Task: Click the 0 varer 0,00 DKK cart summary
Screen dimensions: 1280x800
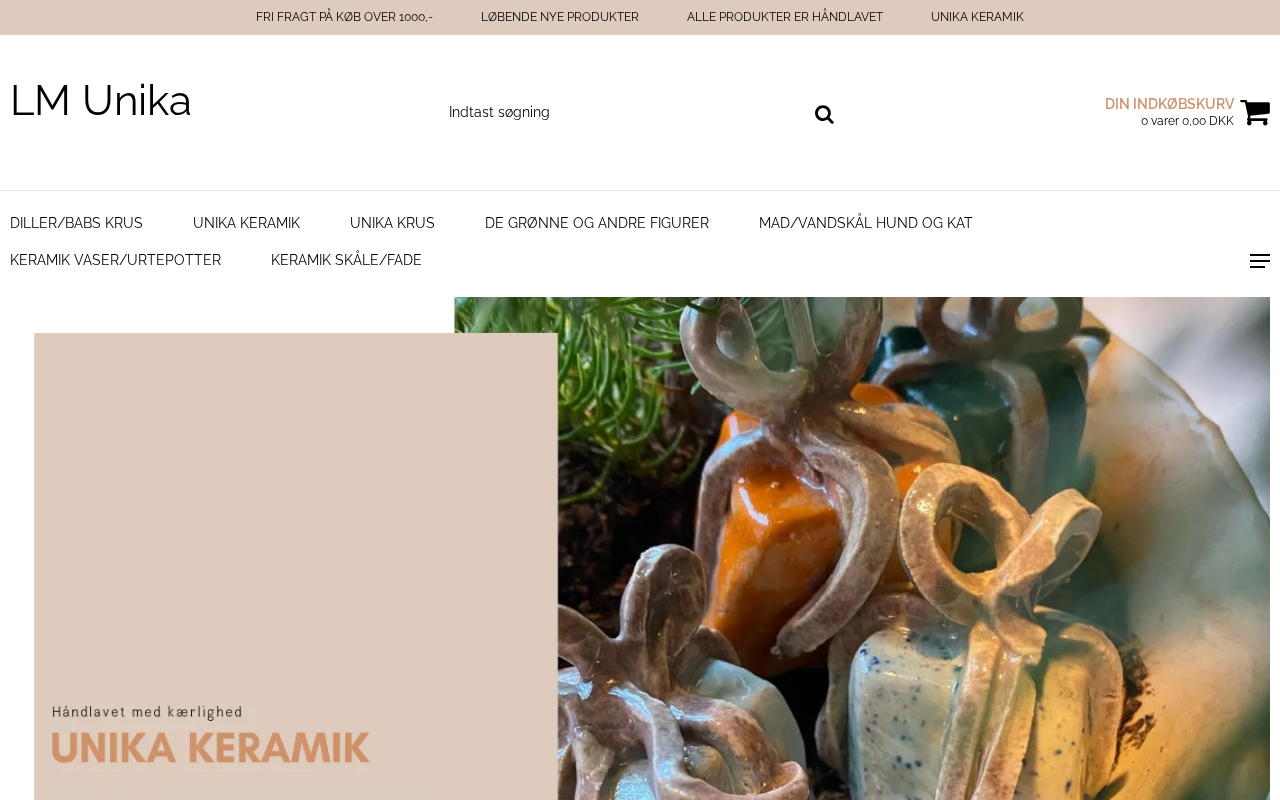Action: [1187, 121]
